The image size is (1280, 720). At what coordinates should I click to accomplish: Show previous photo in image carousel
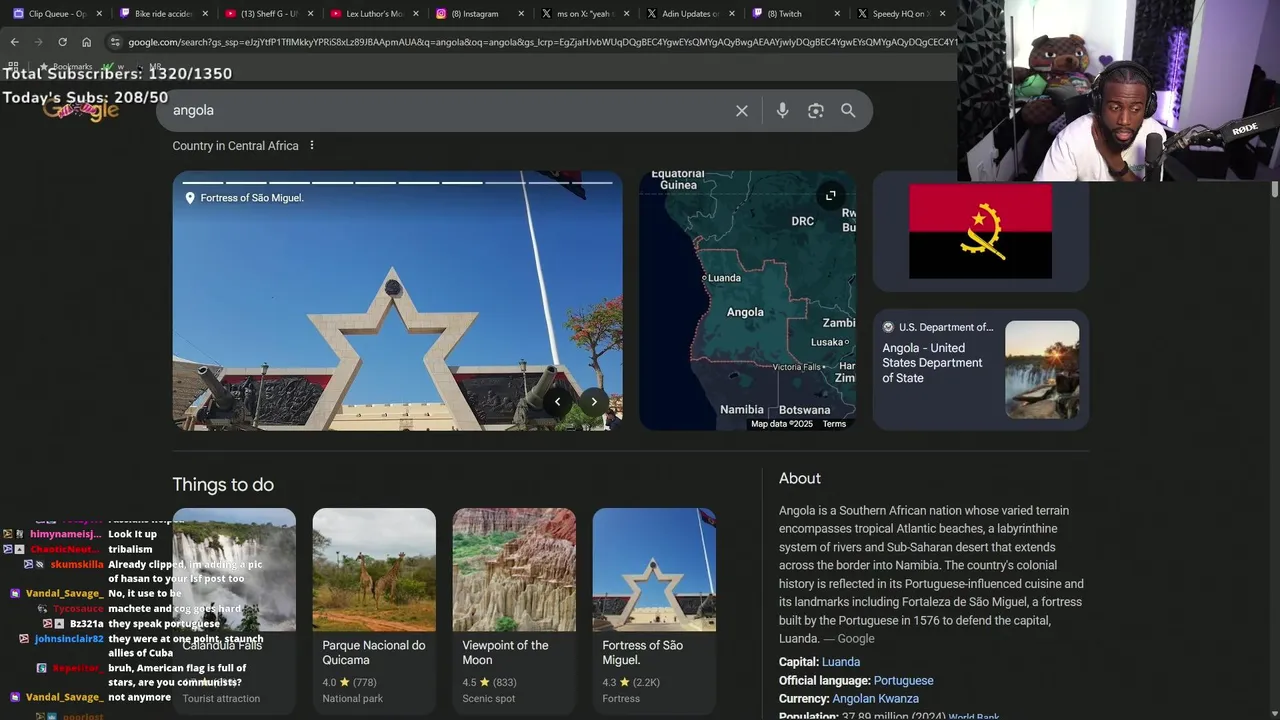pyautogui.click(x=557, y=402)
